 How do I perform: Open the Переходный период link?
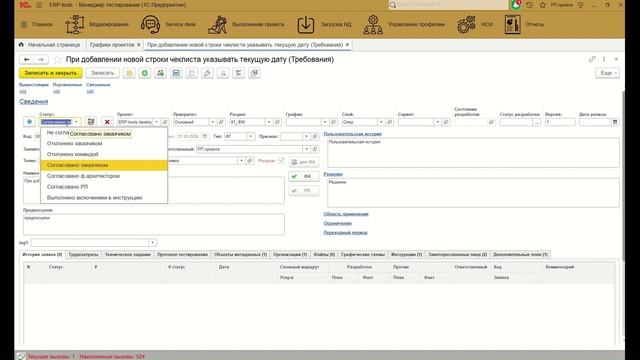tap(345, 233)
